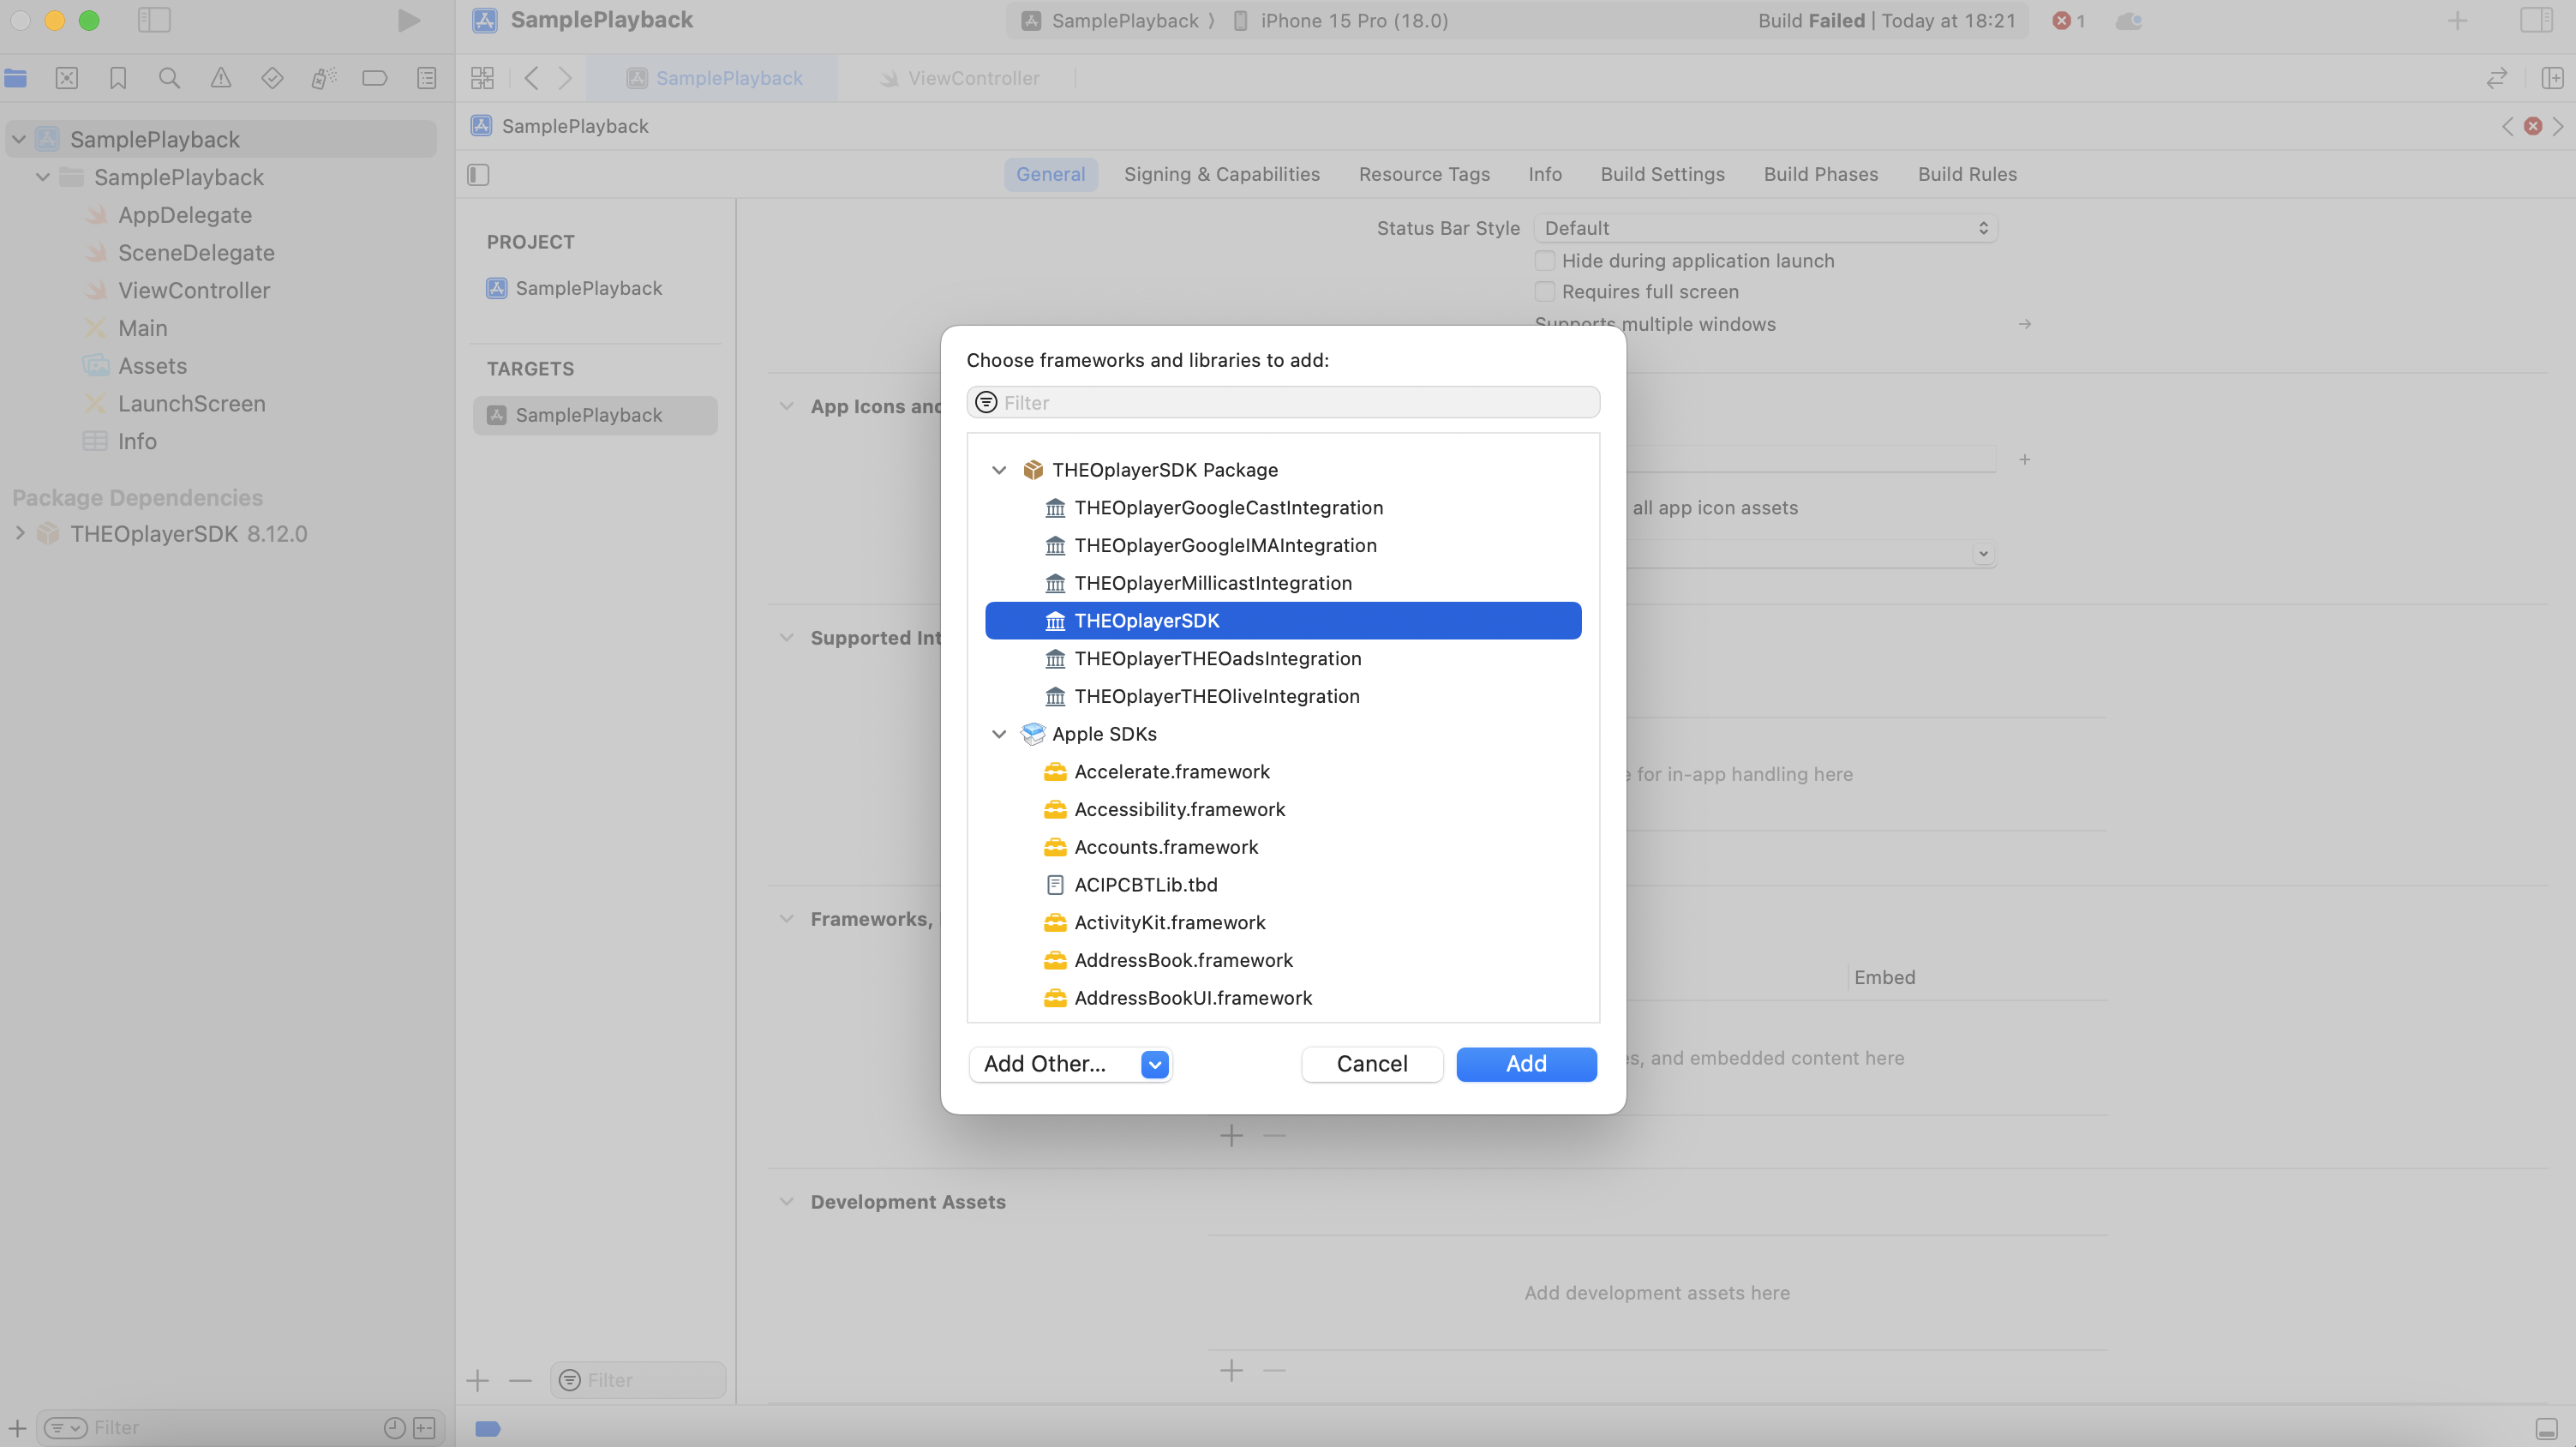Viewport: 2576px width, 1447px height.
Task: Enable Hide during application launch checkbox
Action: 1545,261
